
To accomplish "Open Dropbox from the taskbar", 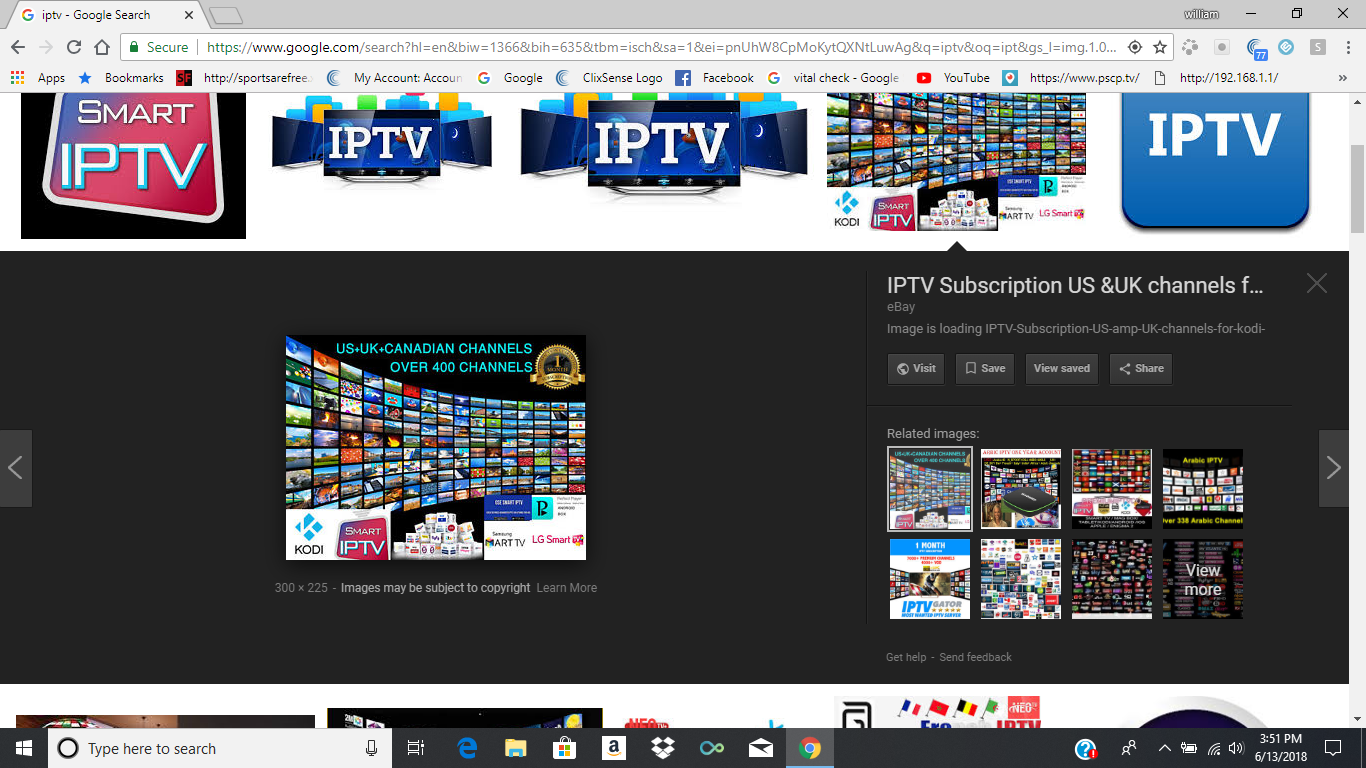I will 662,748.
